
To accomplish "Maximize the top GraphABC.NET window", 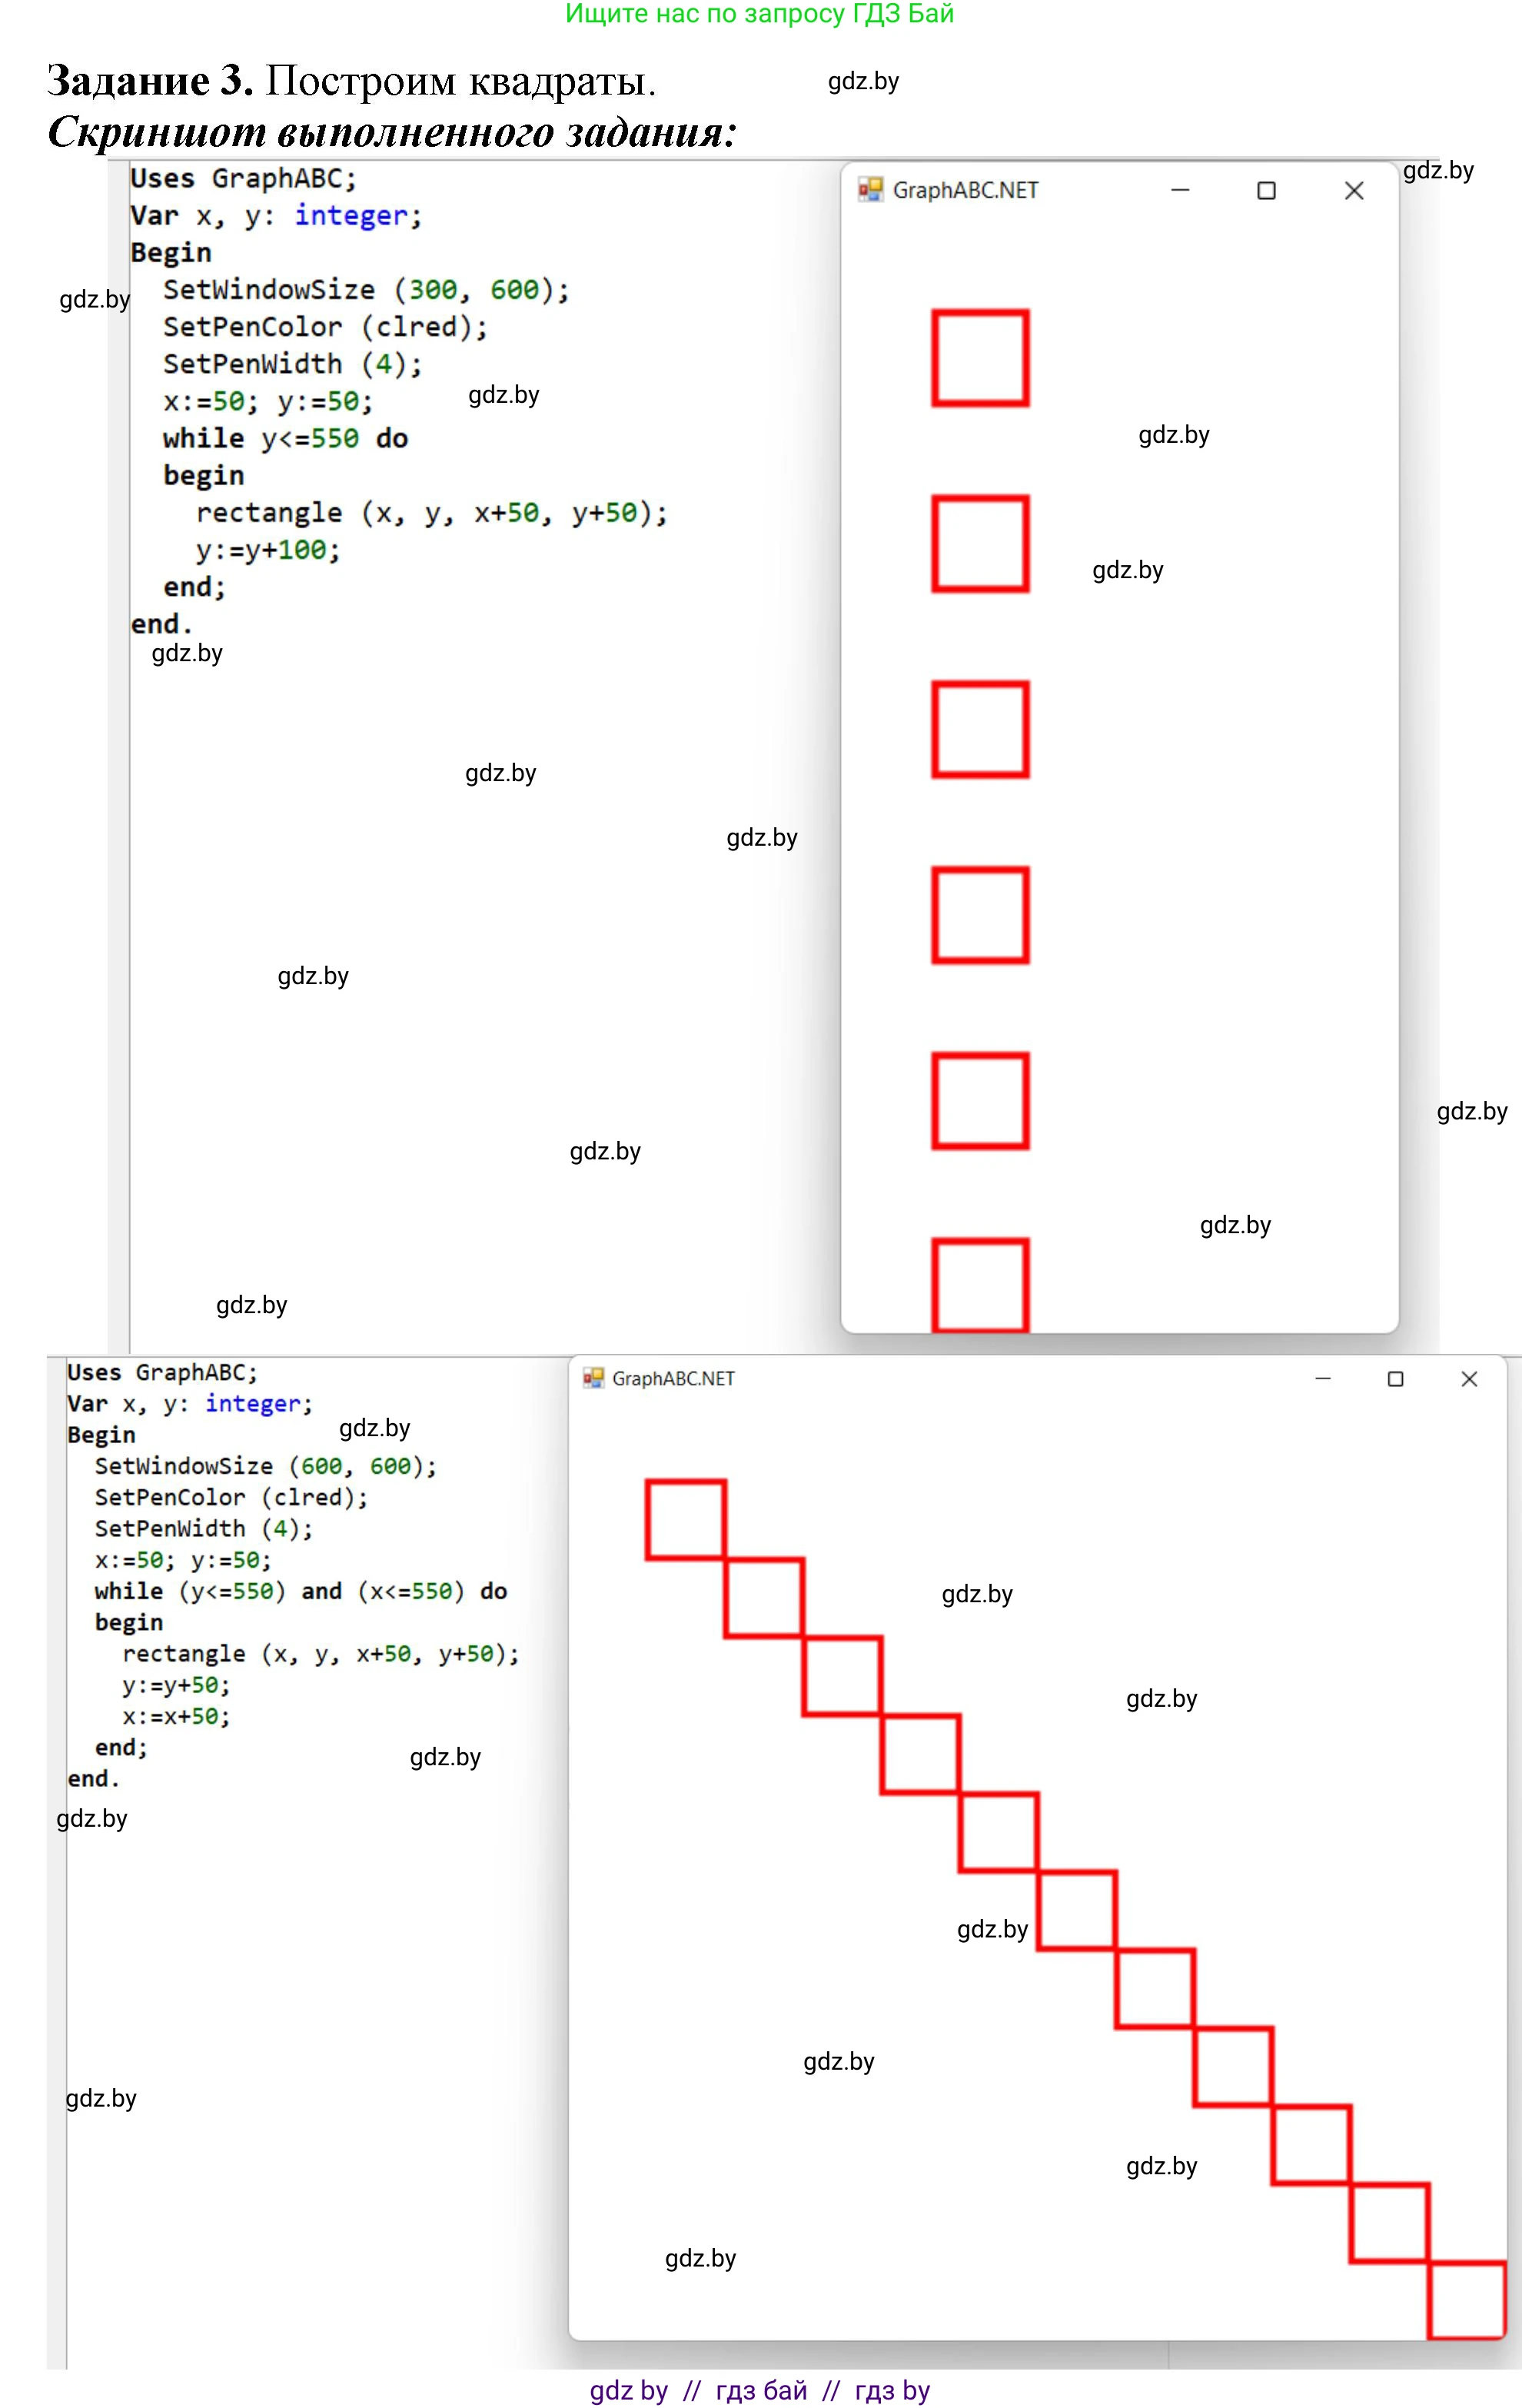I will pos(1266,190).
